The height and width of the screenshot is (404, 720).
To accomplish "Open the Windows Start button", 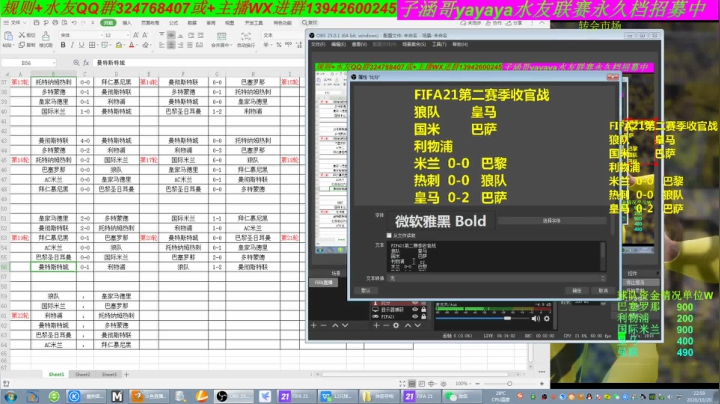I will coord(10,396).
